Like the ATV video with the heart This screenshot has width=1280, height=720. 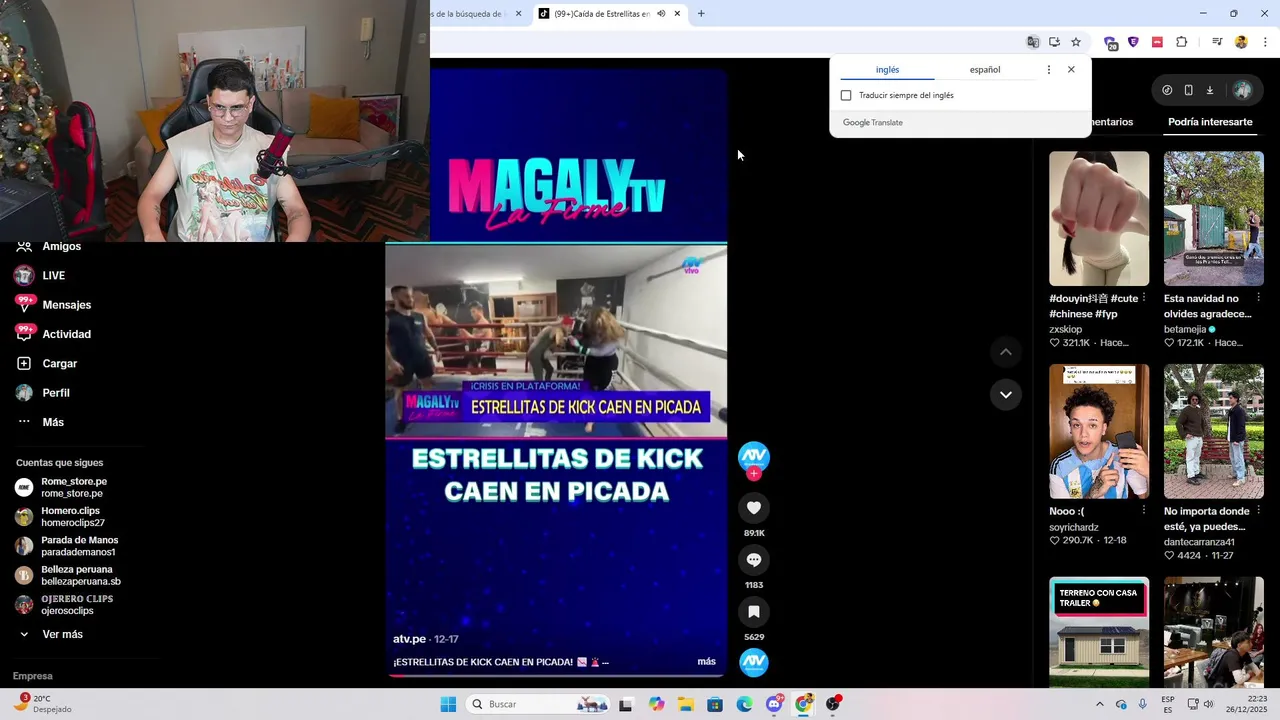754,508
